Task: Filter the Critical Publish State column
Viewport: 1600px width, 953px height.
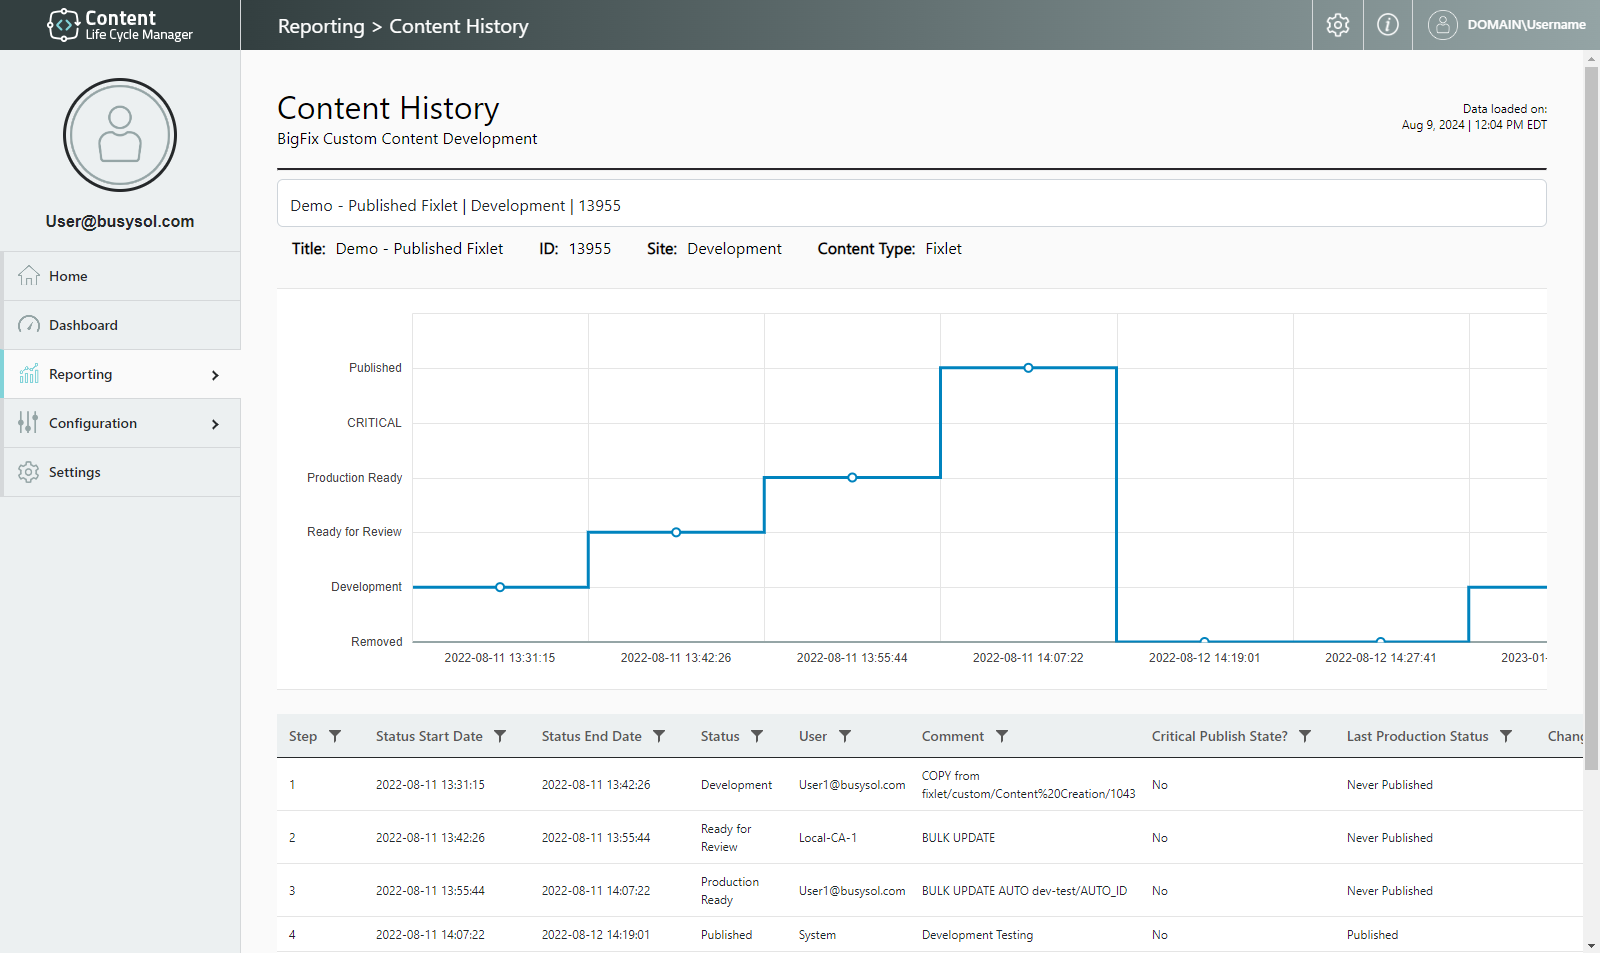Action: [x=1305, y=736]
